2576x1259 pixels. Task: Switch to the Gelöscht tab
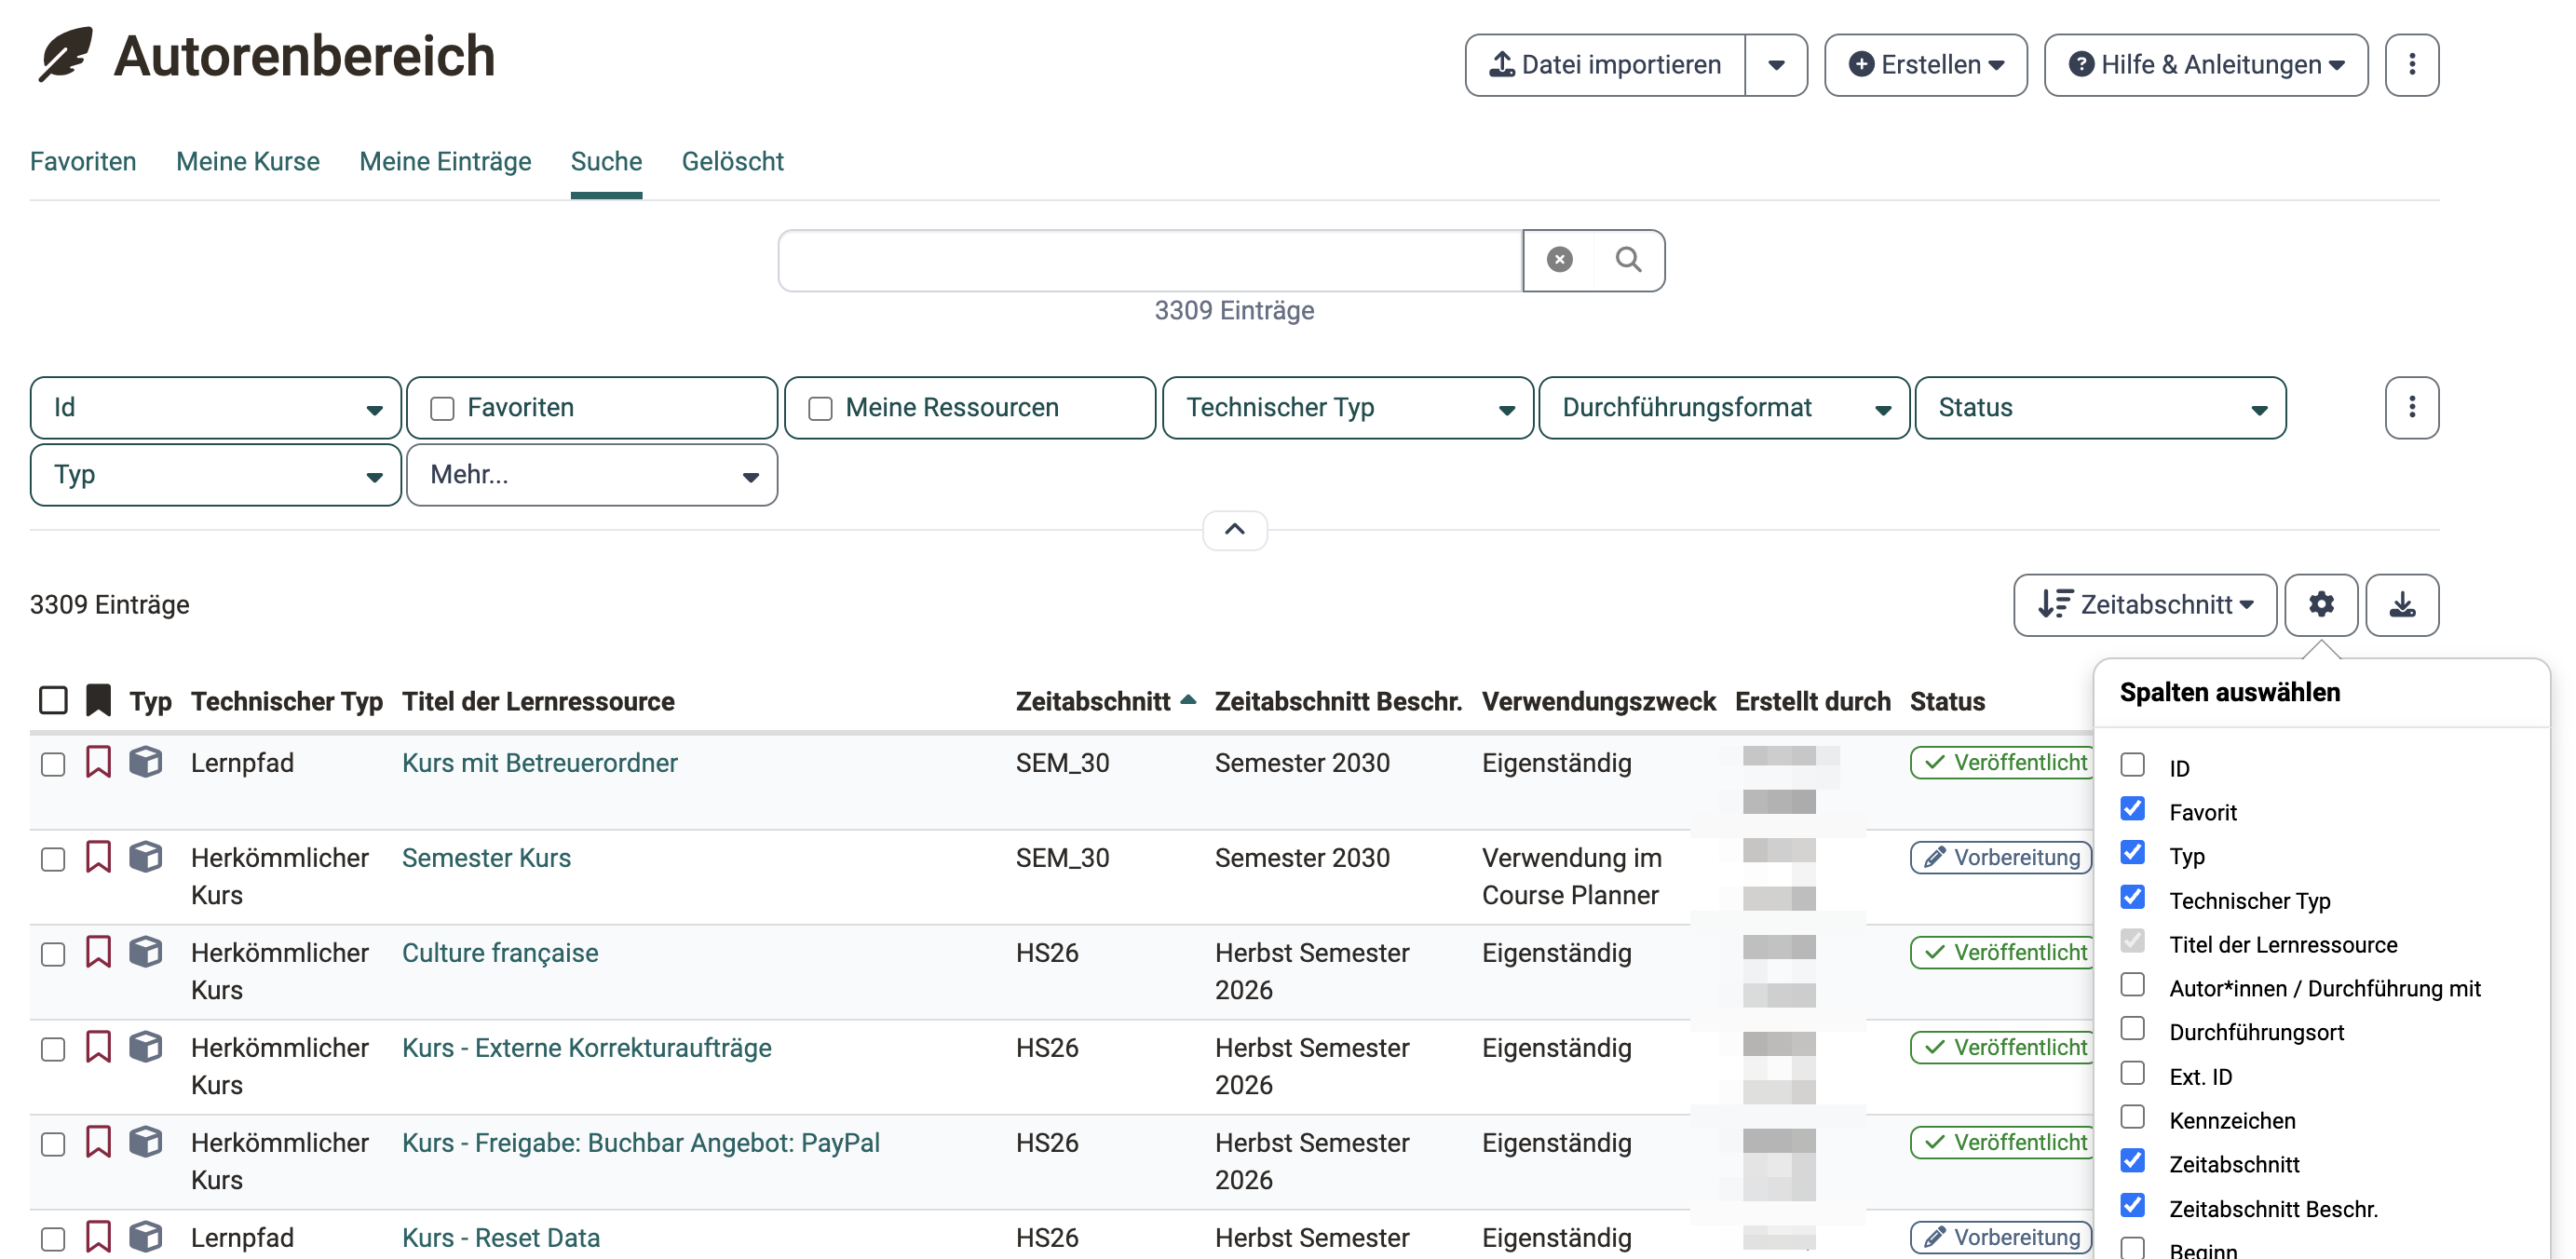[x=732, y=161]
